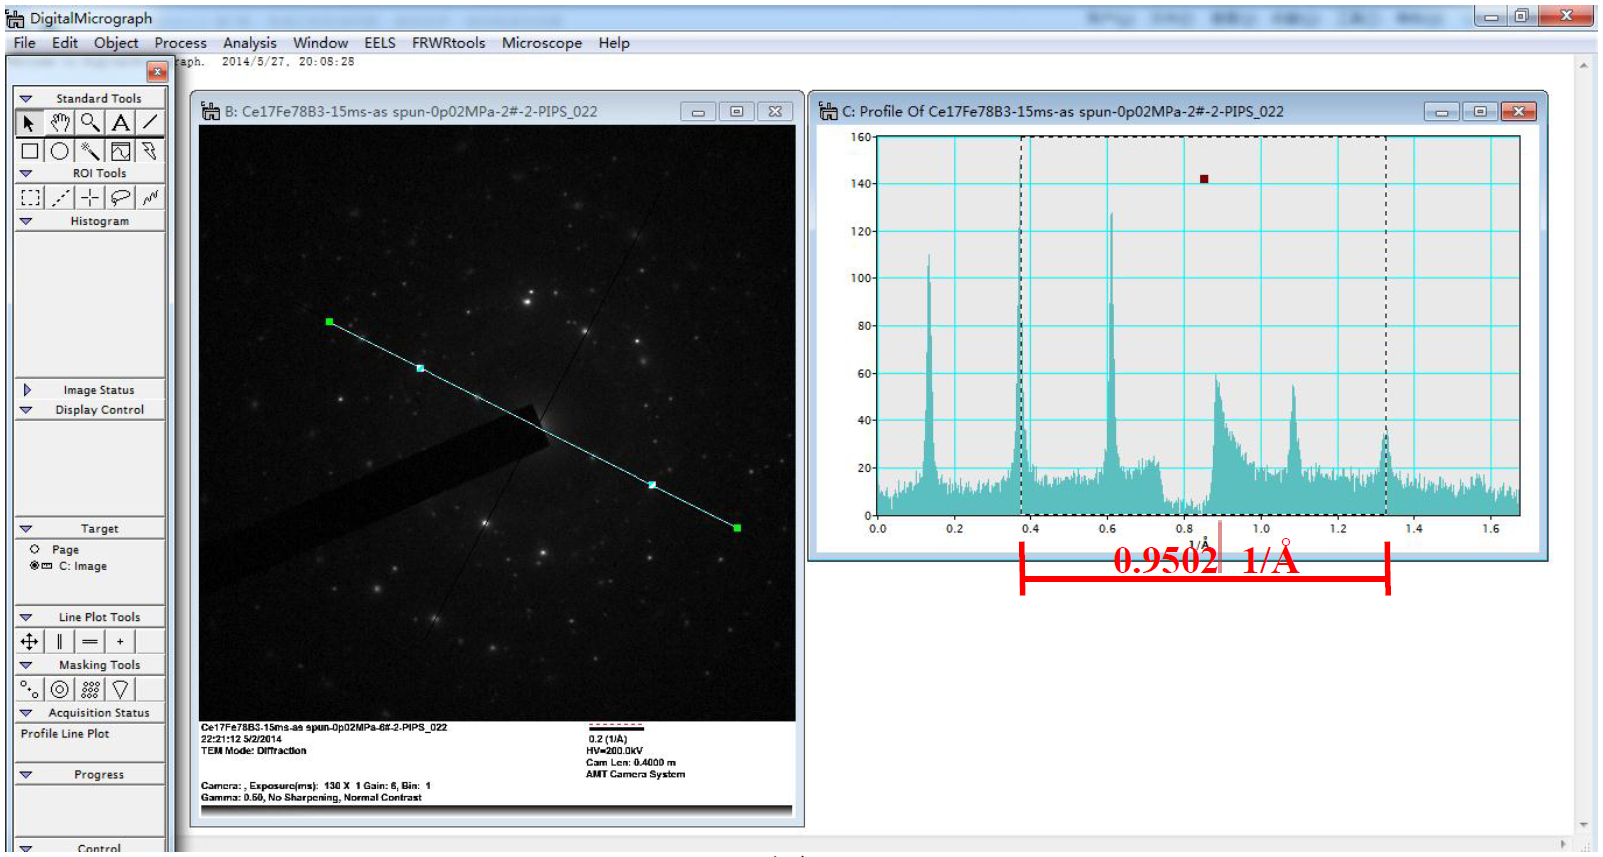Open the Analysis menu

tap(249, 43)
